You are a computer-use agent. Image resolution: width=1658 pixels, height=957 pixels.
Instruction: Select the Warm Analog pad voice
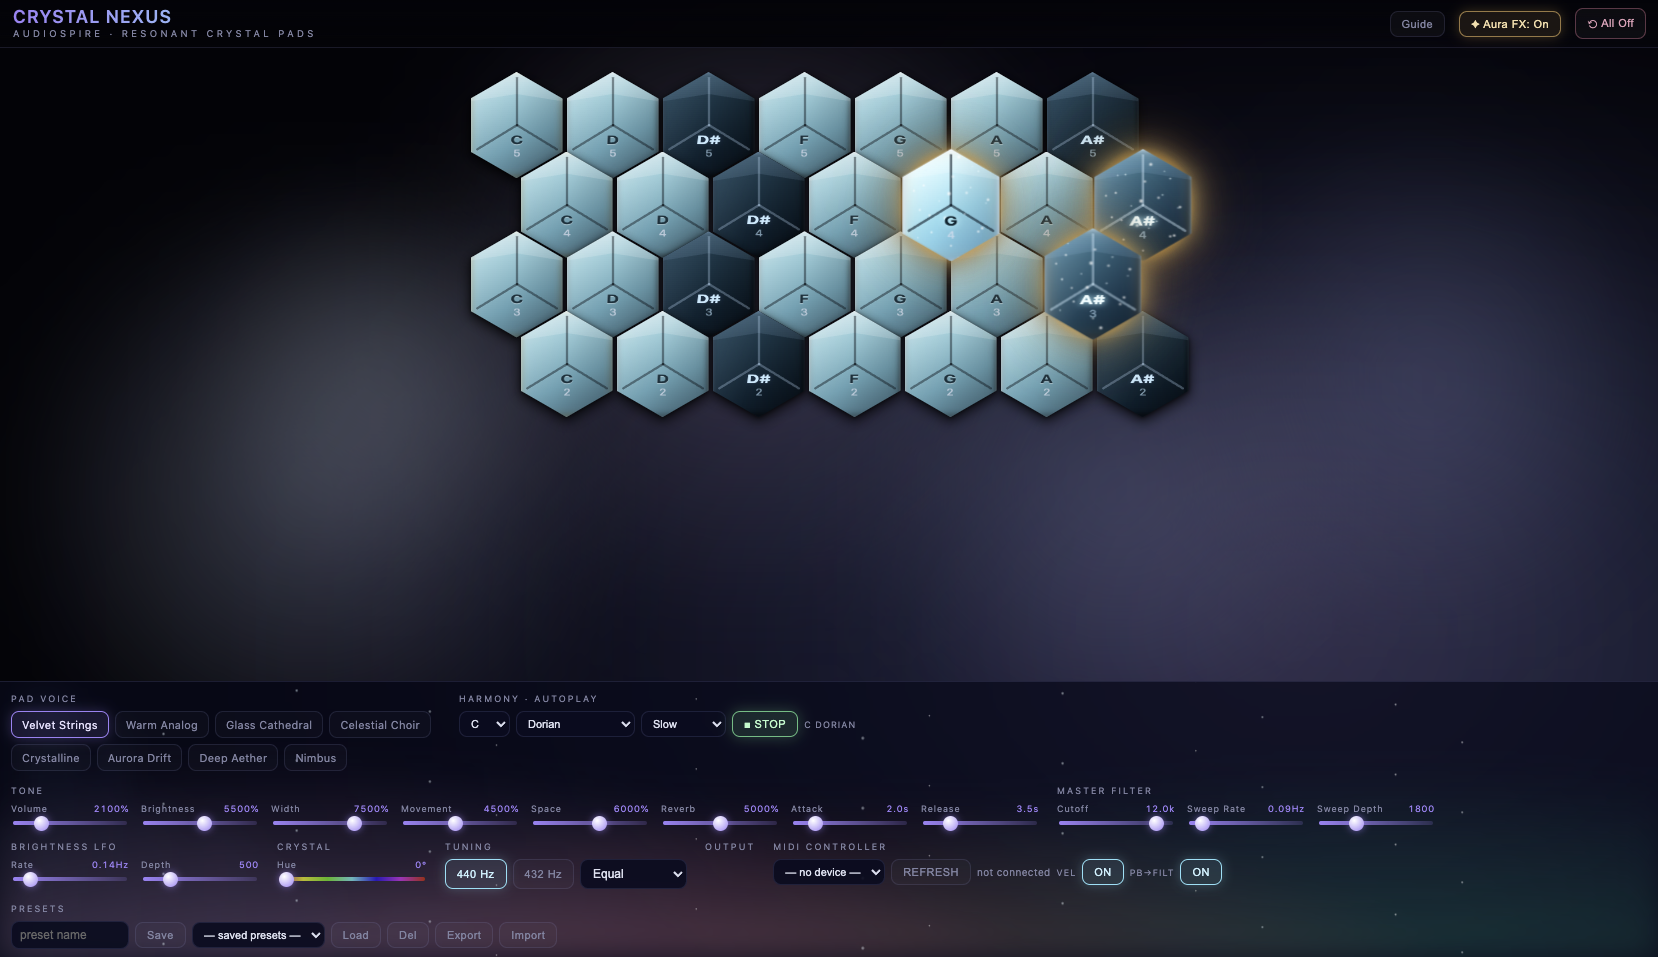pos(162,725)
